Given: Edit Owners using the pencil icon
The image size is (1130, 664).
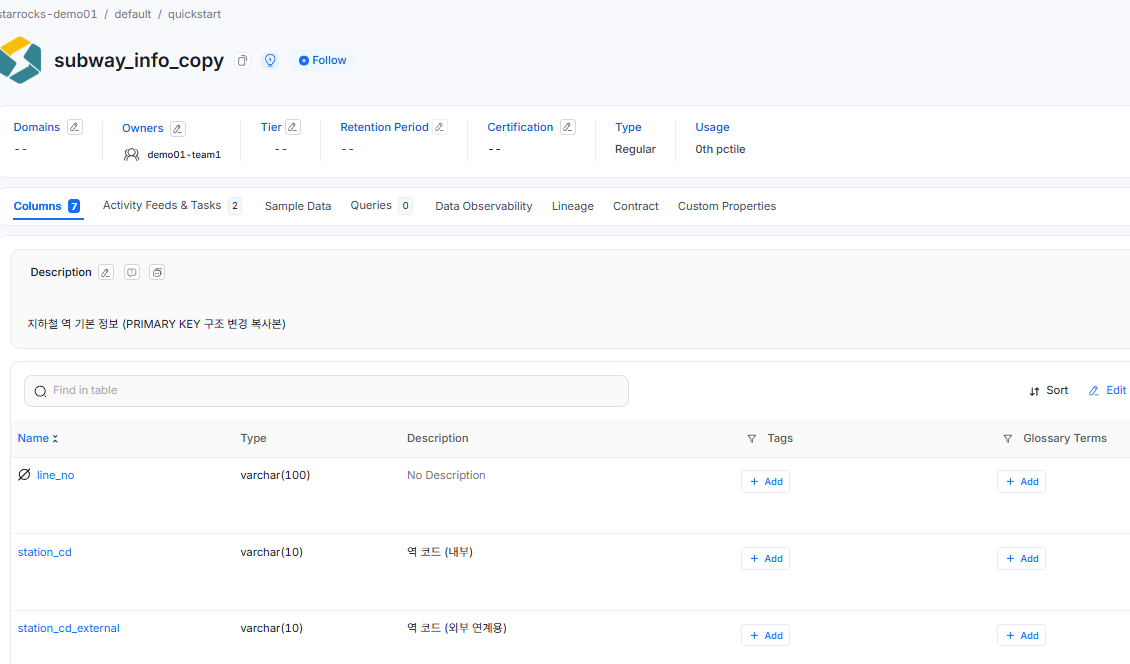Looking at the screenshot, I should tap(178, 128).
